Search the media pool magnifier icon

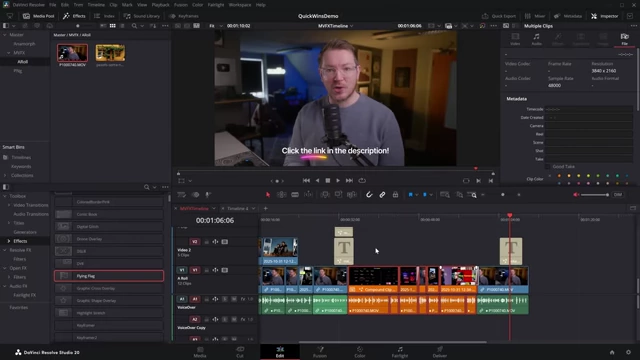(x=134, y=26)
